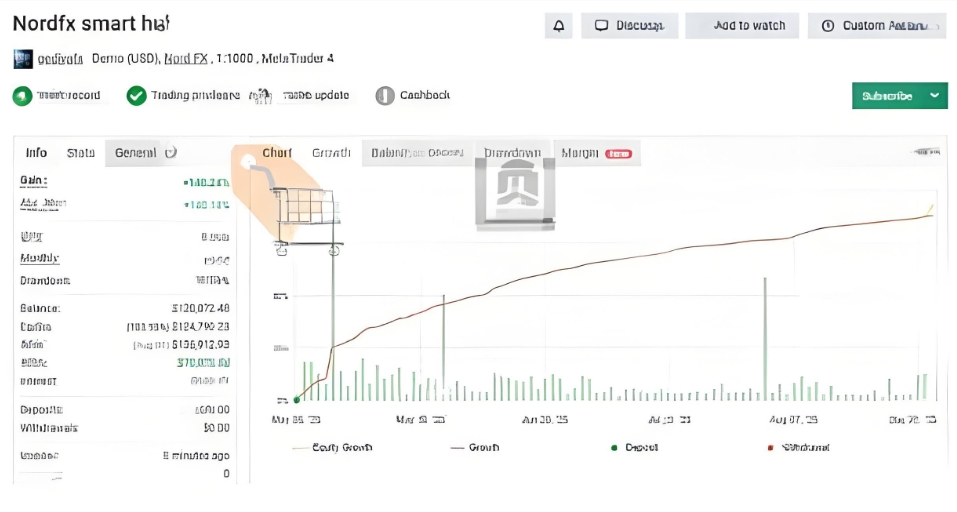
Task: Click the user avatar beside the username
Action: click(22, 59)
